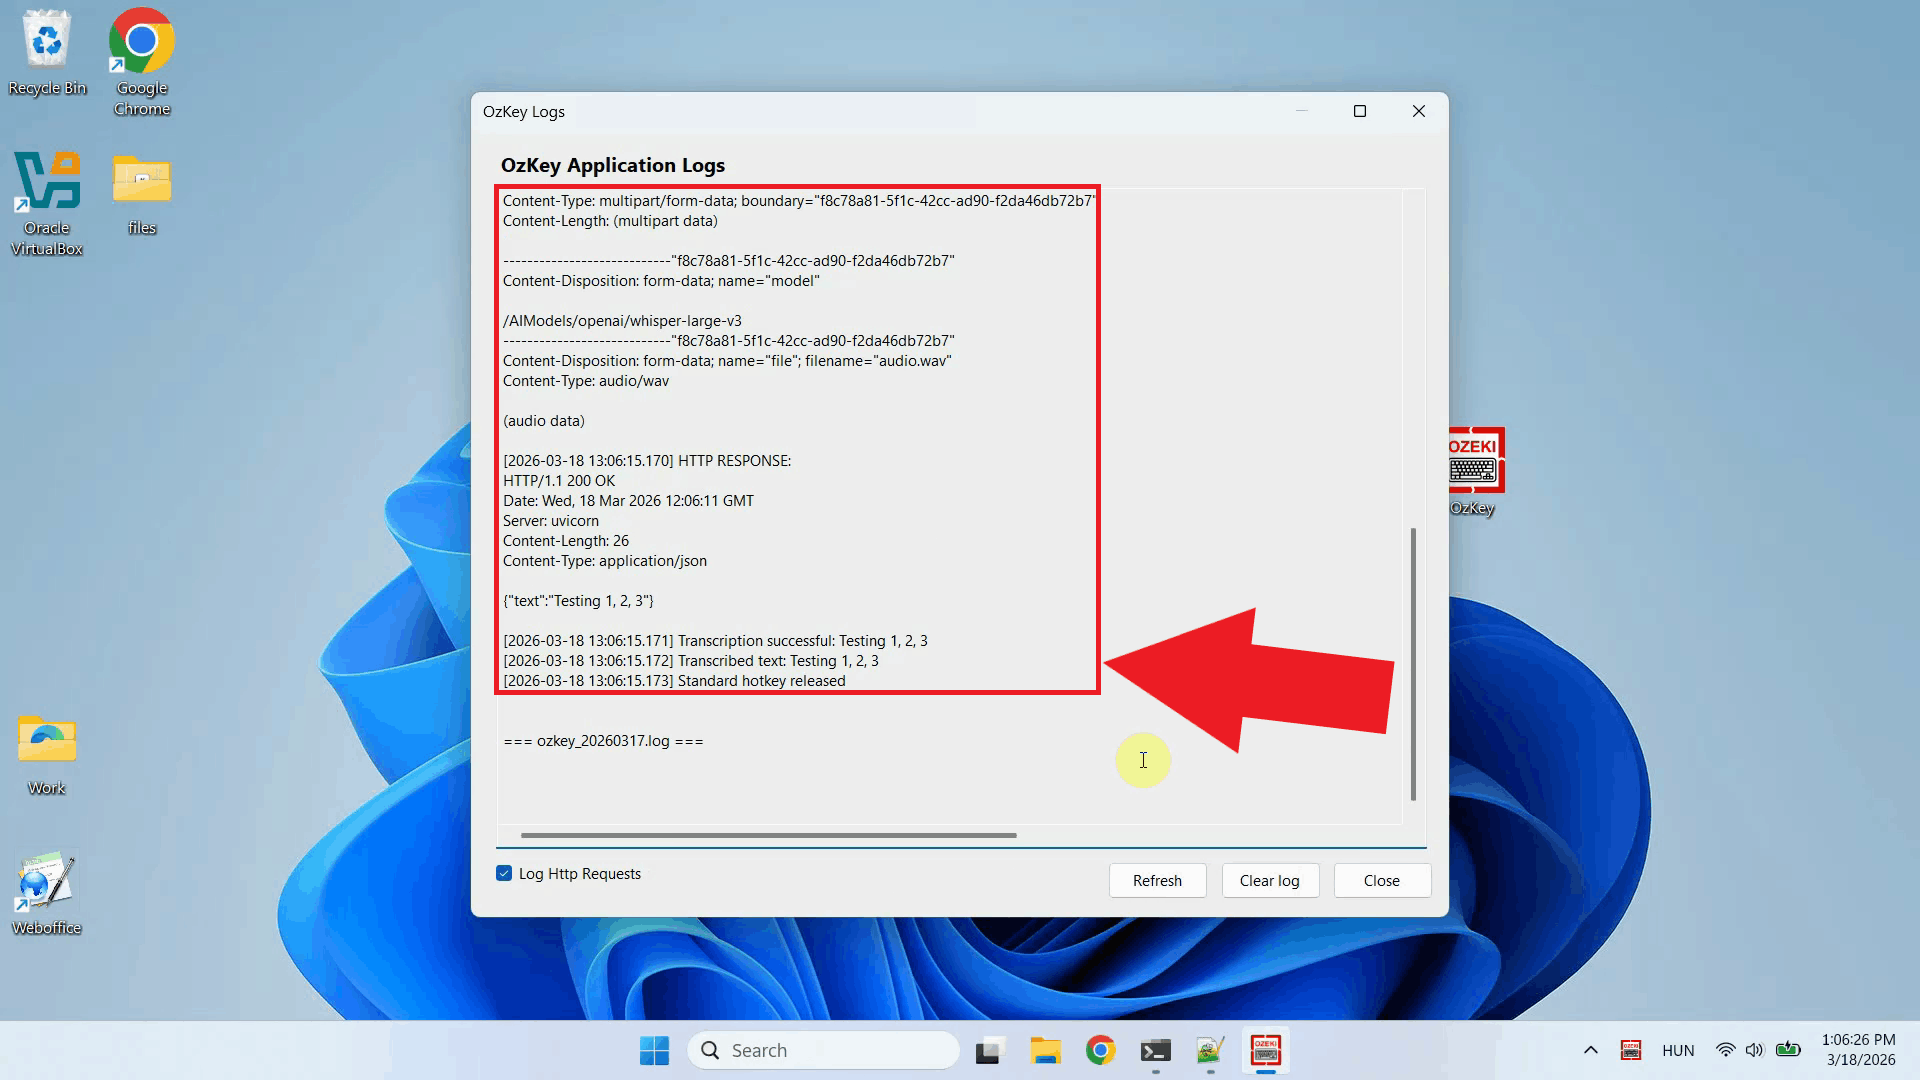Open the Windows Start menu
1920x1080 pixels.
[654, 1050]
